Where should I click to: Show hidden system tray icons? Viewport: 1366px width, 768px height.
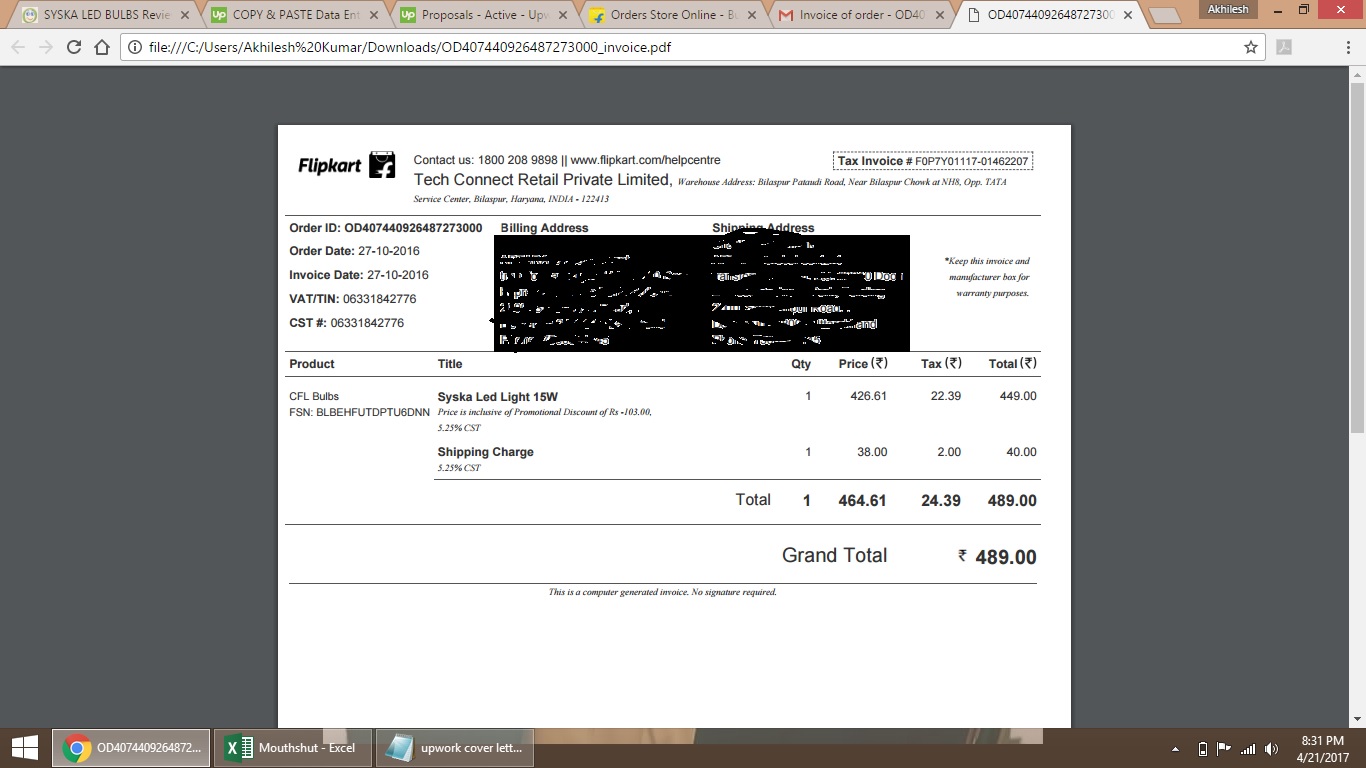(1175, 749)
